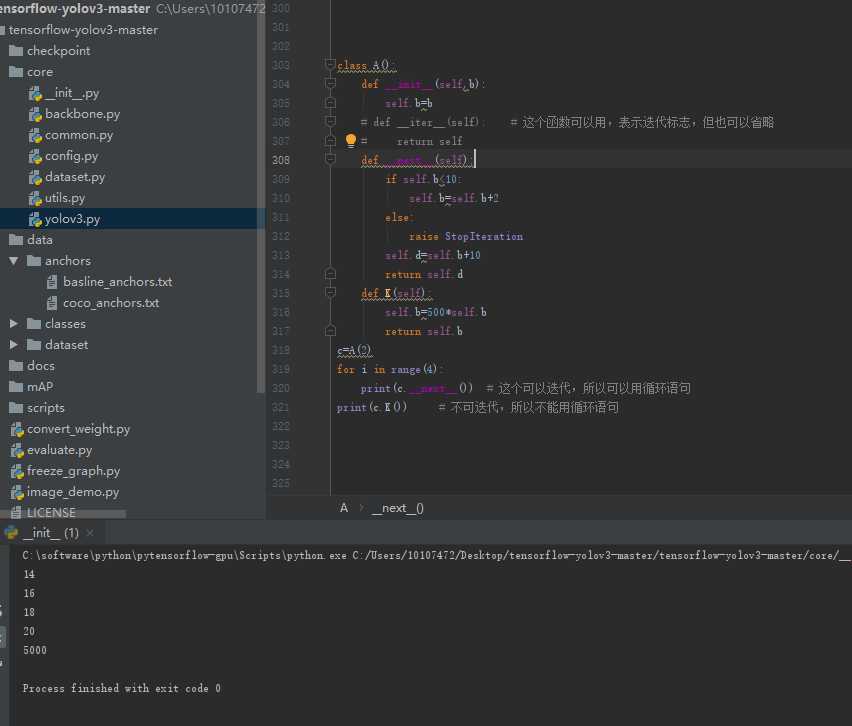This screenshot has height=726, width=852.
Task: Select the core folder
Action: tap(31, 72)
